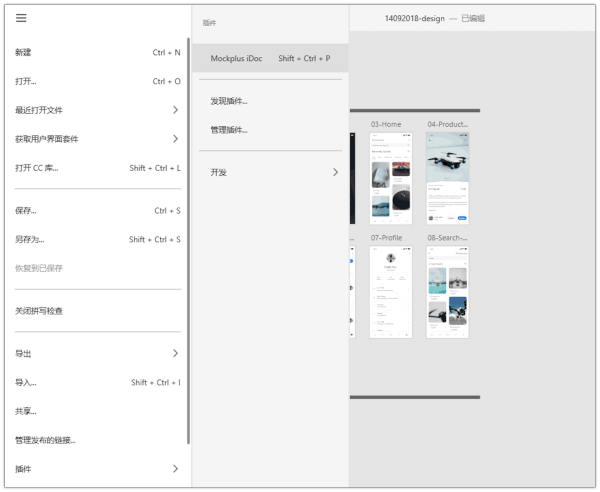Expand 最近打开文件 submenu arrow

(x=175, y=110)
